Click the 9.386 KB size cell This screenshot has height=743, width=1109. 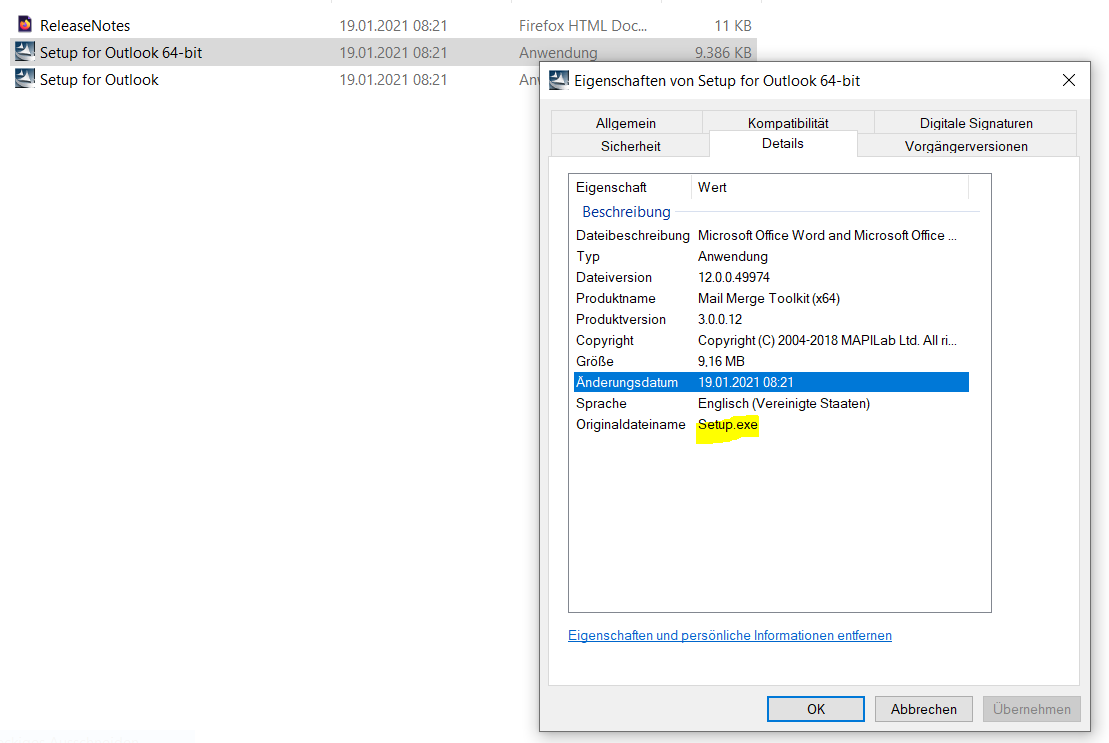point(723,52)
